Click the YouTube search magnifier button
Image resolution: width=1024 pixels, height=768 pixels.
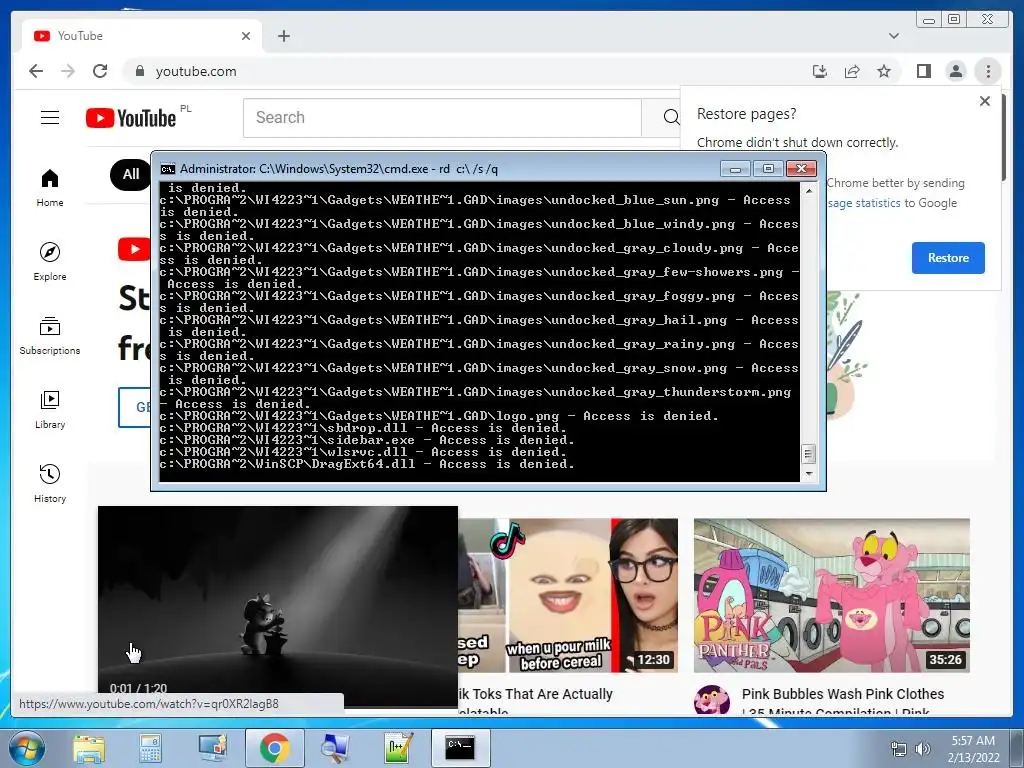pos(670,118)
